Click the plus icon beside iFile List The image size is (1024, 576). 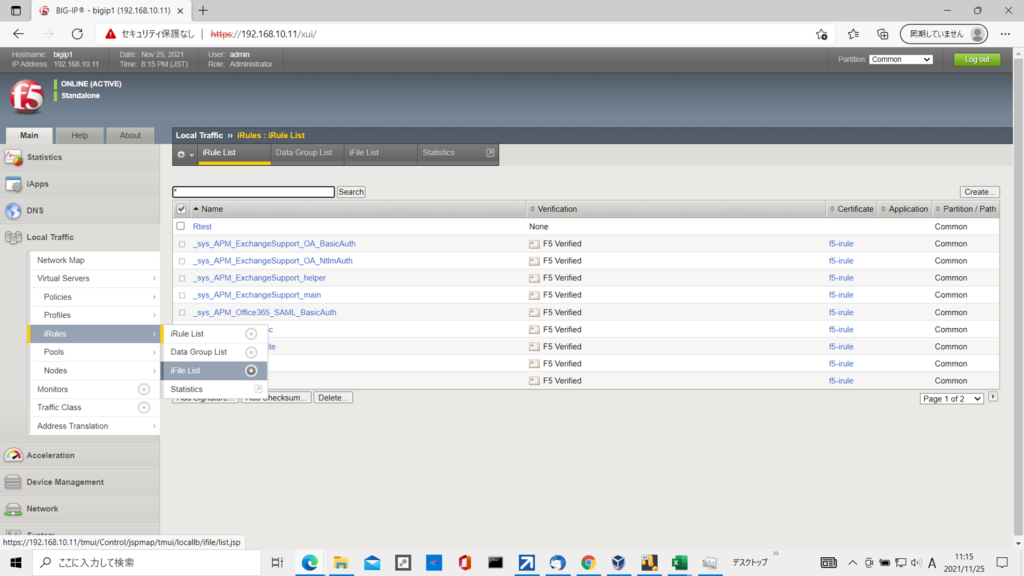tap(251, 371)
